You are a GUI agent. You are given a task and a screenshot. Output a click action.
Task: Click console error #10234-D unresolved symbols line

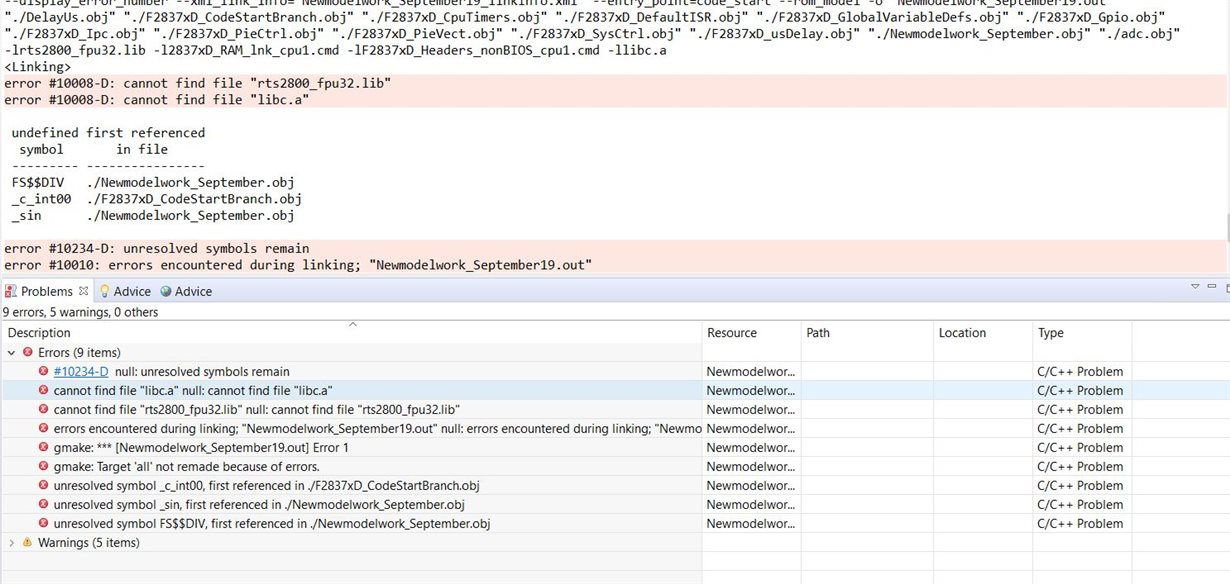(157, 248)
